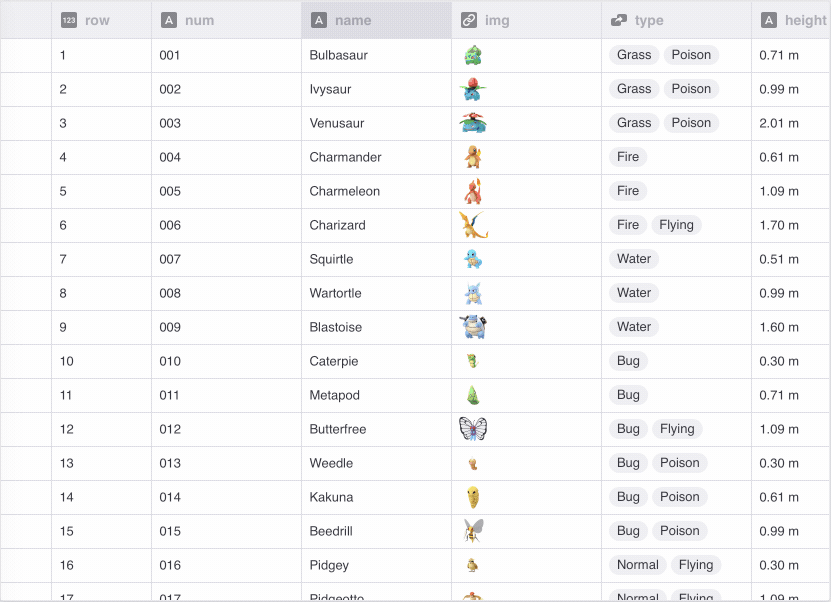Click the Grass badge on Bulbasaur's row
This screenshot has width=831, height=602.
[x=633, y=55]
